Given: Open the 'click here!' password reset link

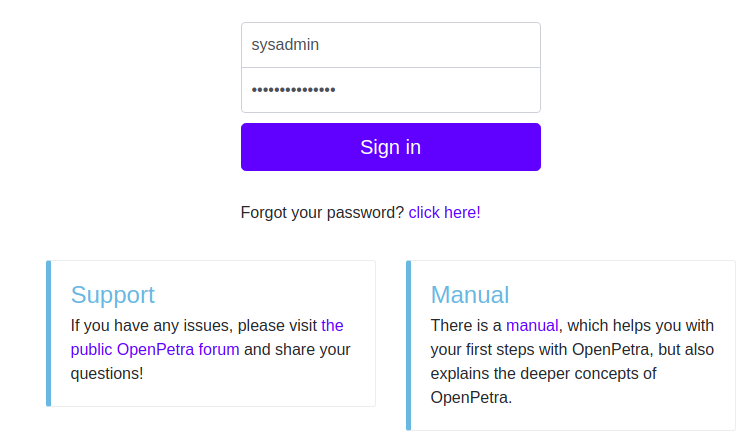Looking at the screenshot, I should pos(444,212).
